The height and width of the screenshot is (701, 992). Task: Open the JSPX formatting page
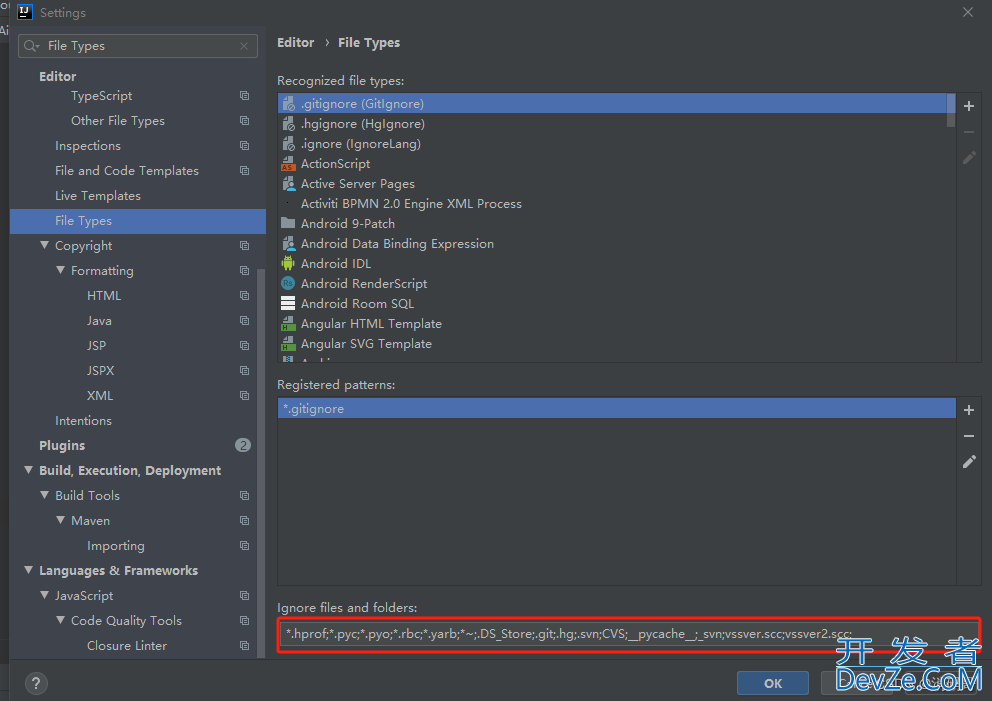(101, 370)
